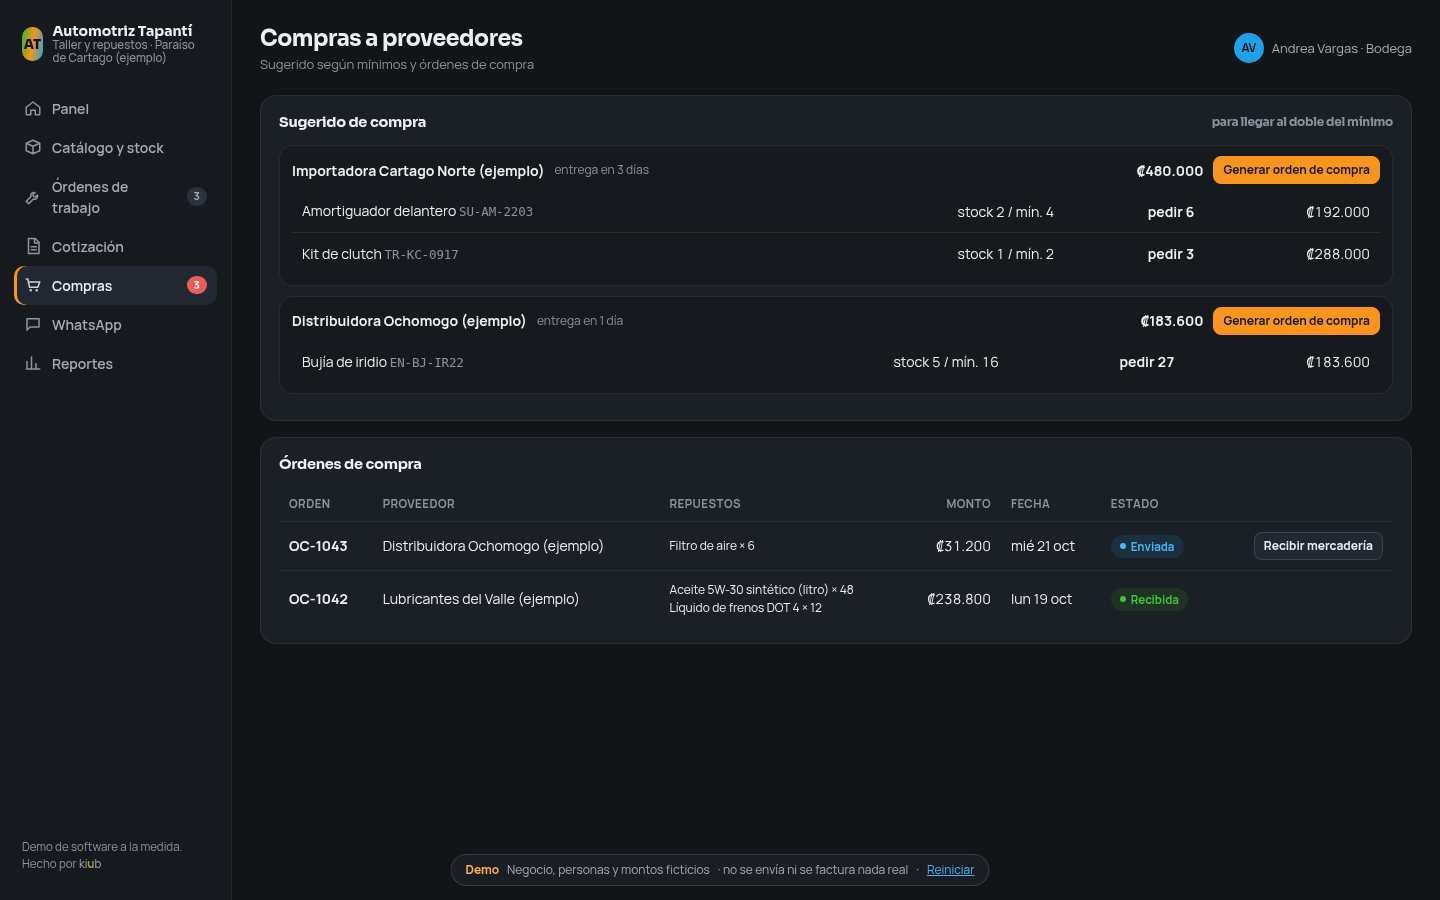This screenshot has height=900, width=1440.
Task: Click the Importadora Cartago Norte supplier heading
Action: click(x=418, y=171)
